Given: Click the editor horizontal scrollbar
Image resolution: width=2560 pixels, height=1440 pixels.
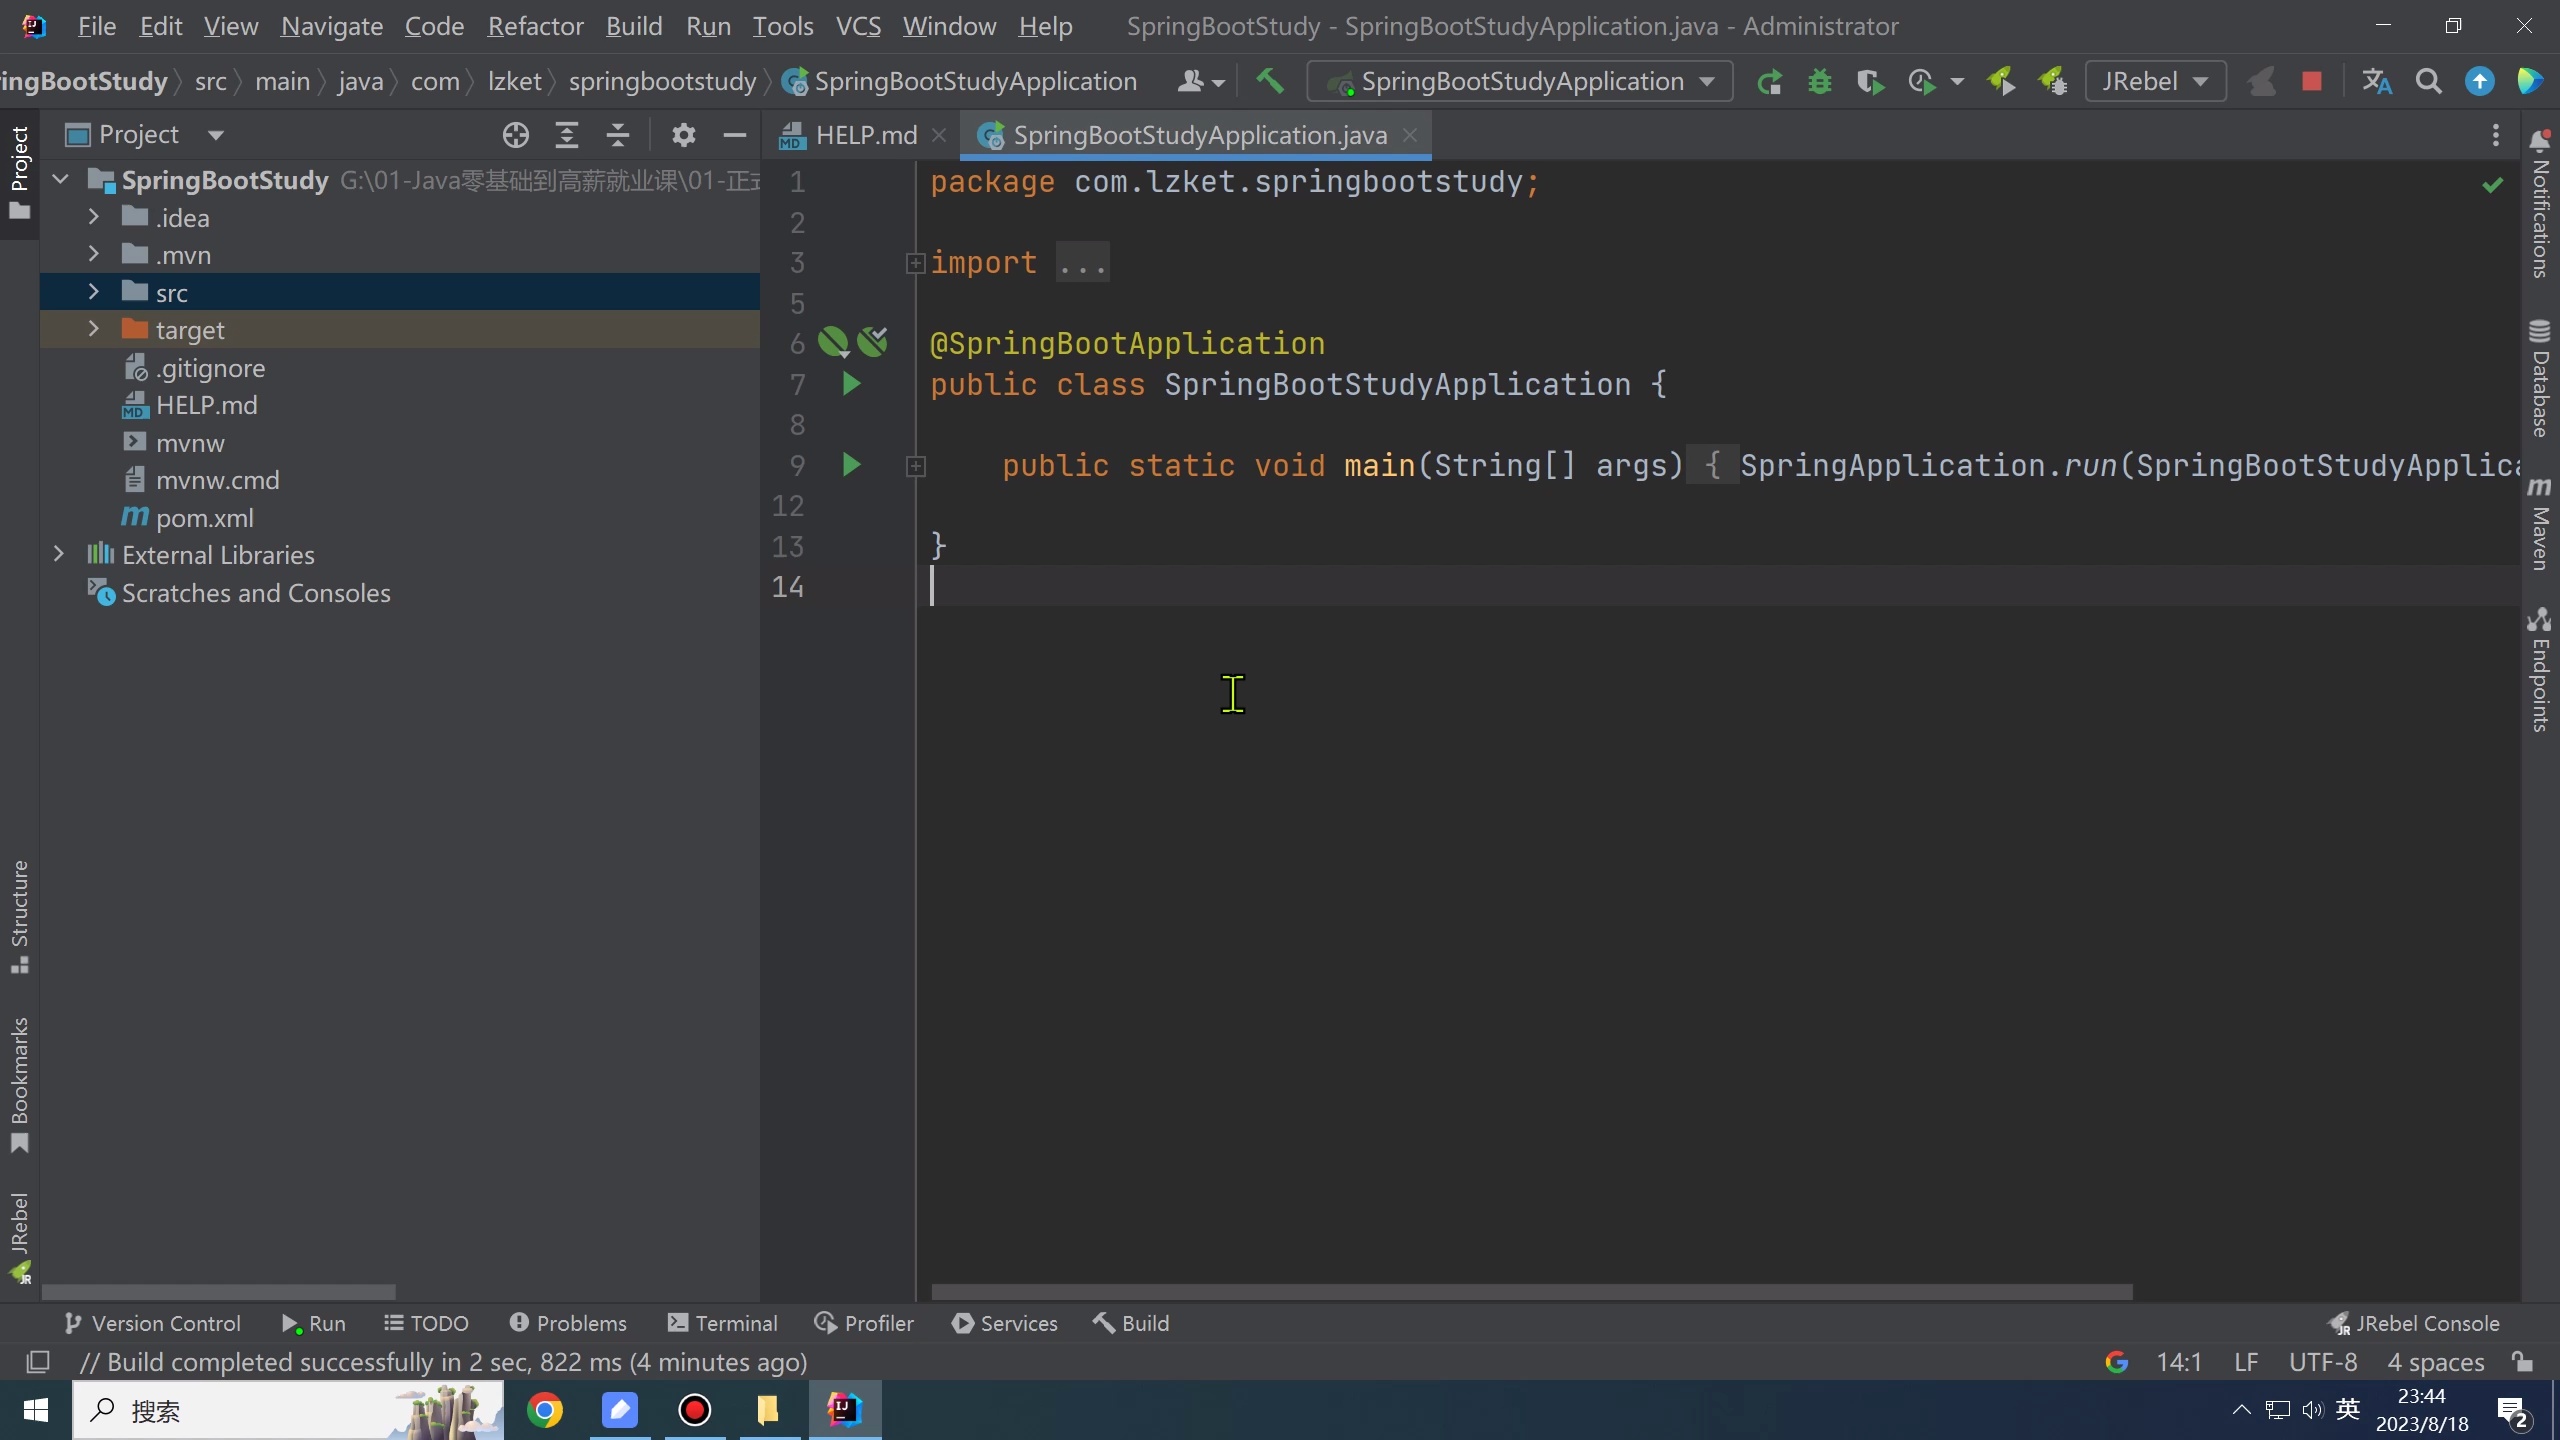Looking at the screenshot, I should [x=1530, y=1291].
